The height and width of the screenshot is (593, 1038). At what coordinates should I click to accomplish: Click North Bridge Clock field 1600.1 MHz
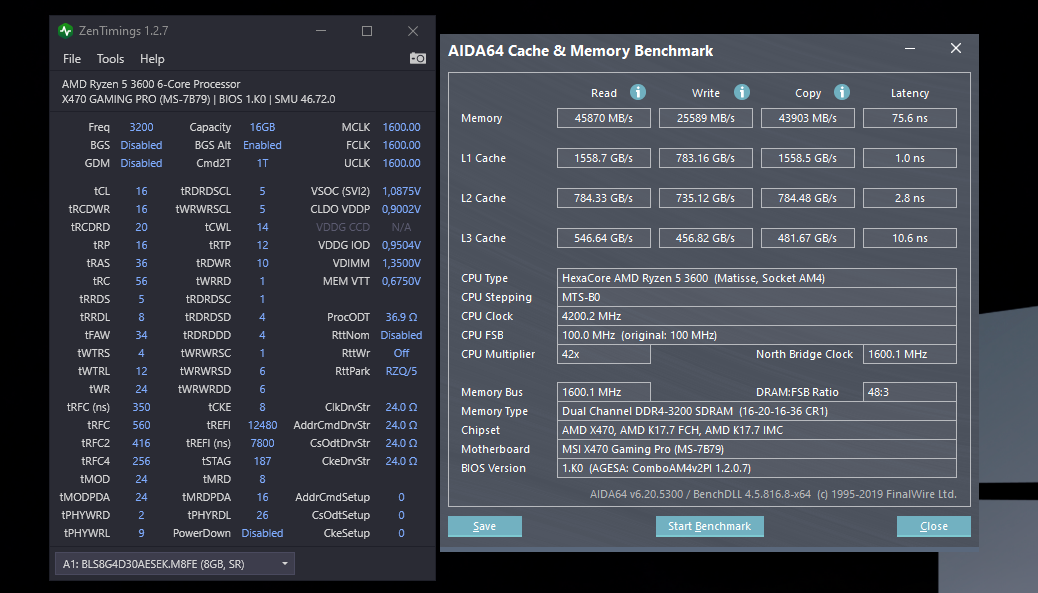pyautogui.click(x=910, y=354)
